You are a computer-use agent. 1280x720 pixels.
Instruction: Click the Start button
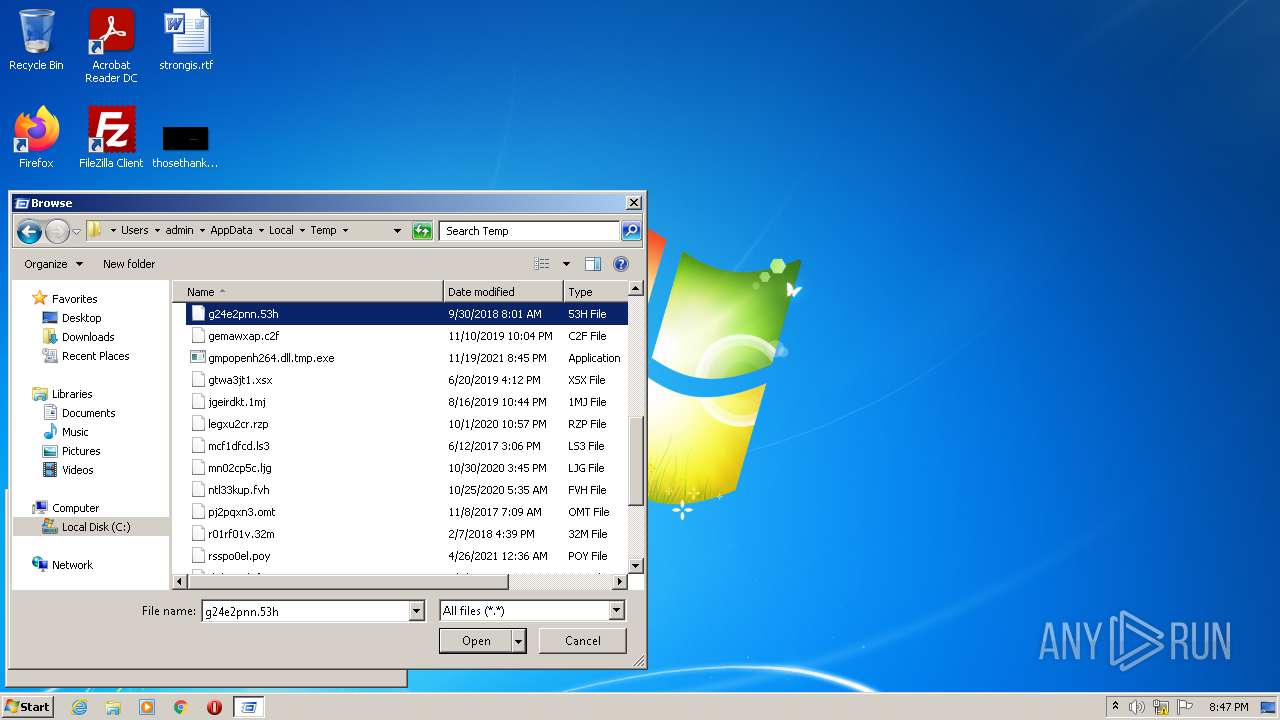(x=27, y=707)
